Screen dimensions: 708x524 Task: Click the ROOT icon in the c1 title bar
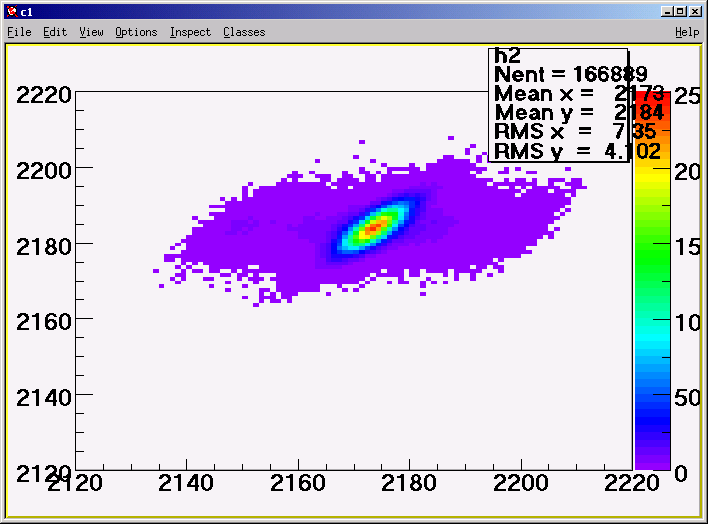pyautogui.click(x=12, y=12)
